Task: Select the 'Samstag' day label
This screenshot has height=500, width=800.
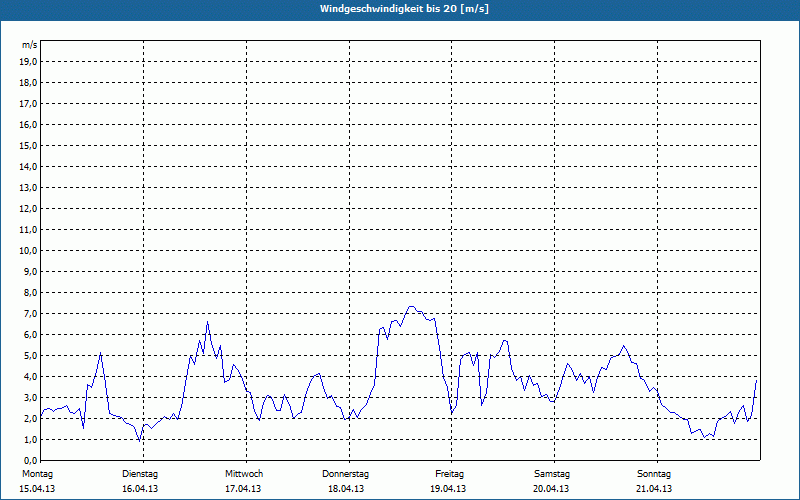Action: [x=552, y=474]
